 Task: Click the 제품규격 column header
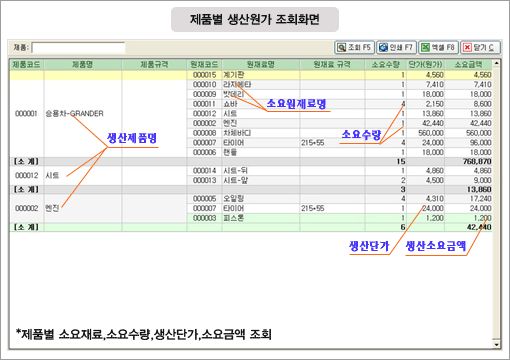coord(154,64)
